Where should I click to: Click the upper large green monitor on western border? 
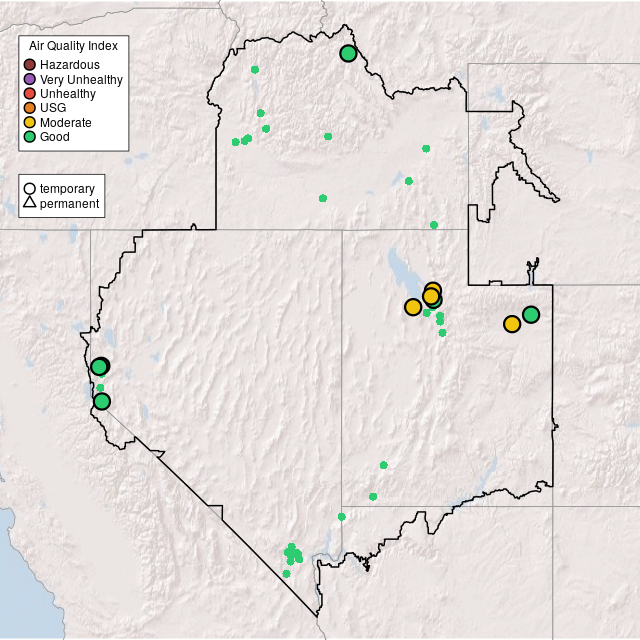click(100, 367)
